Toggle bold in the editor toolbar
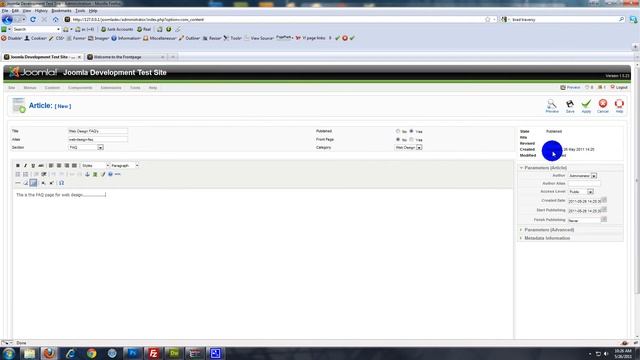 coord(18,166)
